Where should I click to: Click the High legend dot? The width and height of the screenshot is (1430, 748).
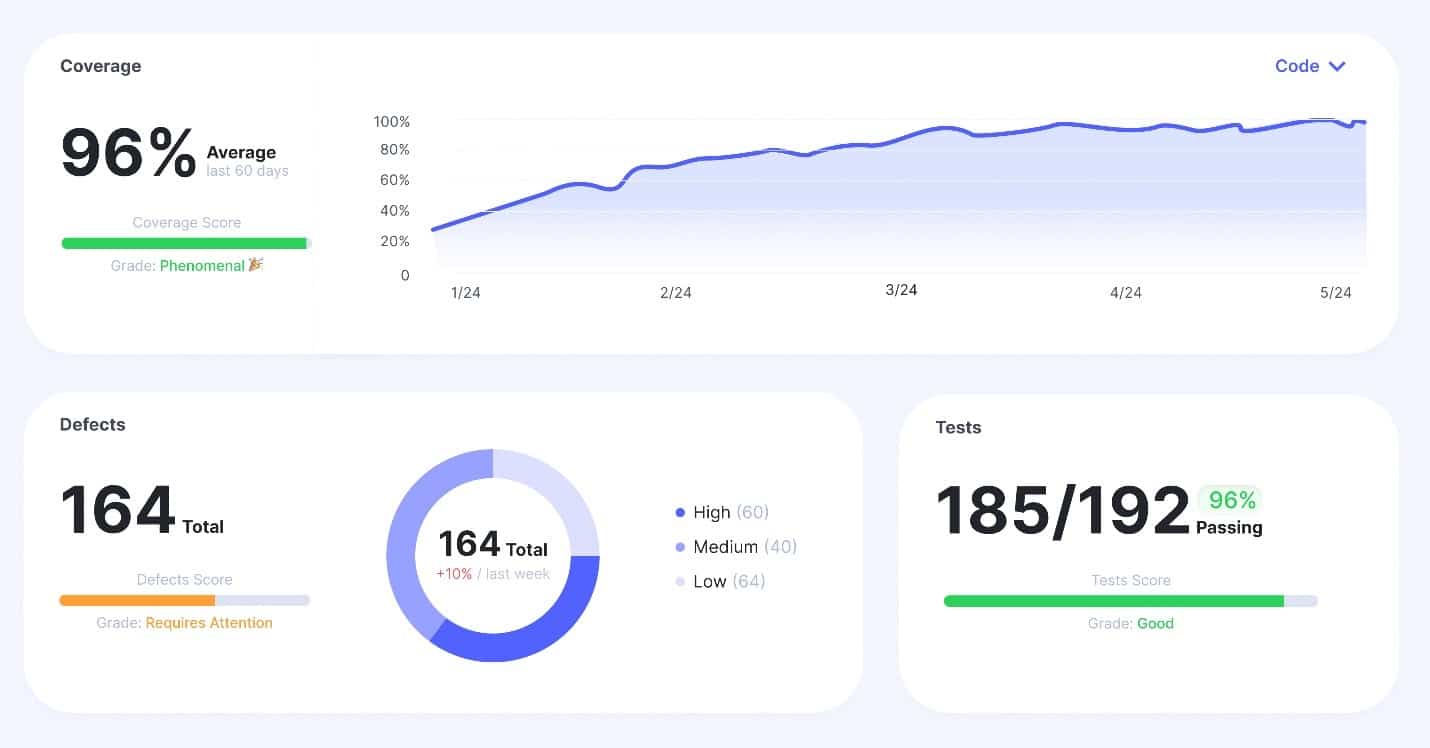pos(680,512)
